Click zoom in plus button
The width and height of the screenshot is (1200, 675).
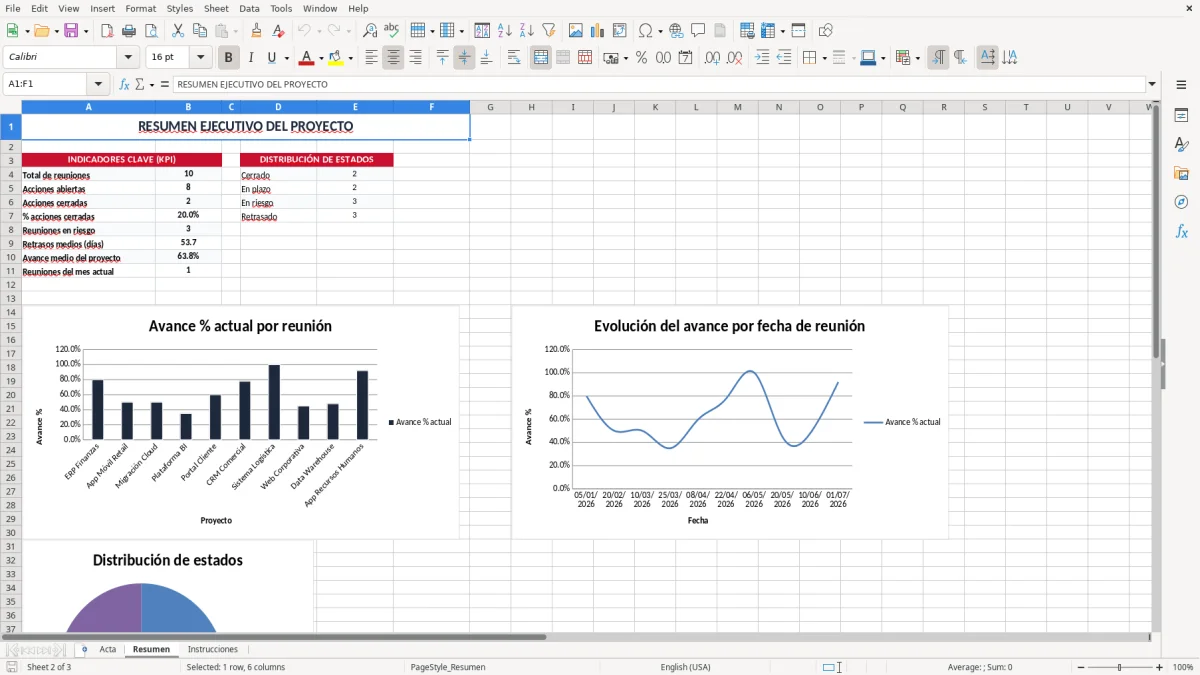click(x=1159, y=667)
